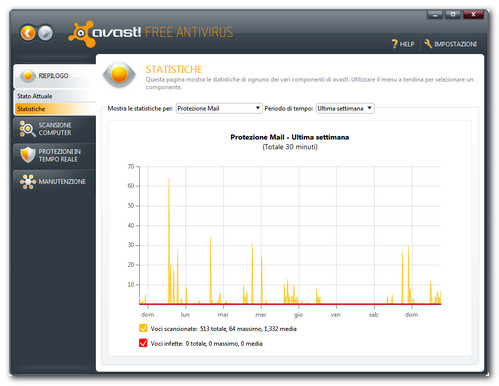This screenshot has height=386, width=499.
Task: Click the 70 value on the y-axis
Action: [x=131, y=166]
